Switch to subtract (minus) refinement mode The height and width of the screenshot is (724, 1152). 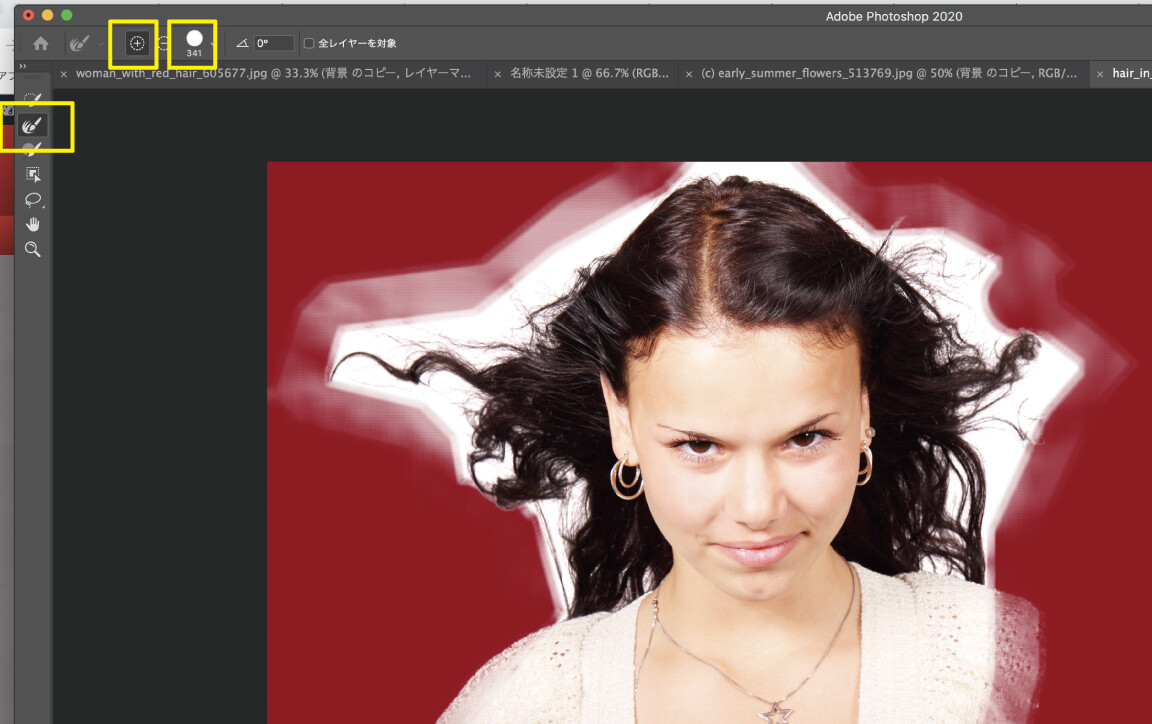tap(164, 43)
